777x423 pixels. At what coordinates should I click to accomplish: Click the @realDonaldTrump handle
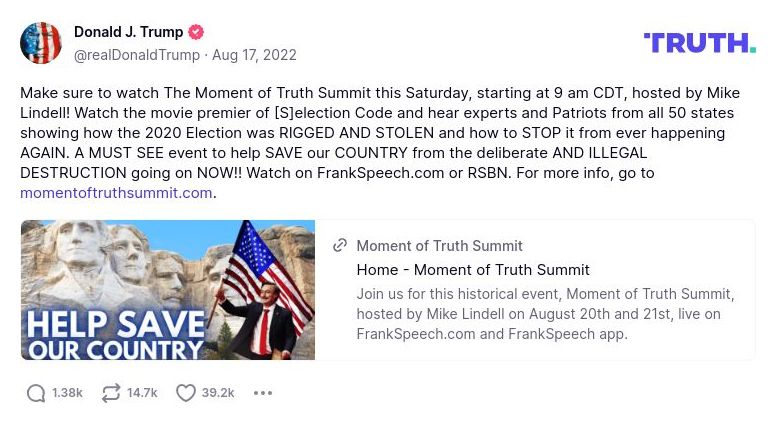136,55
